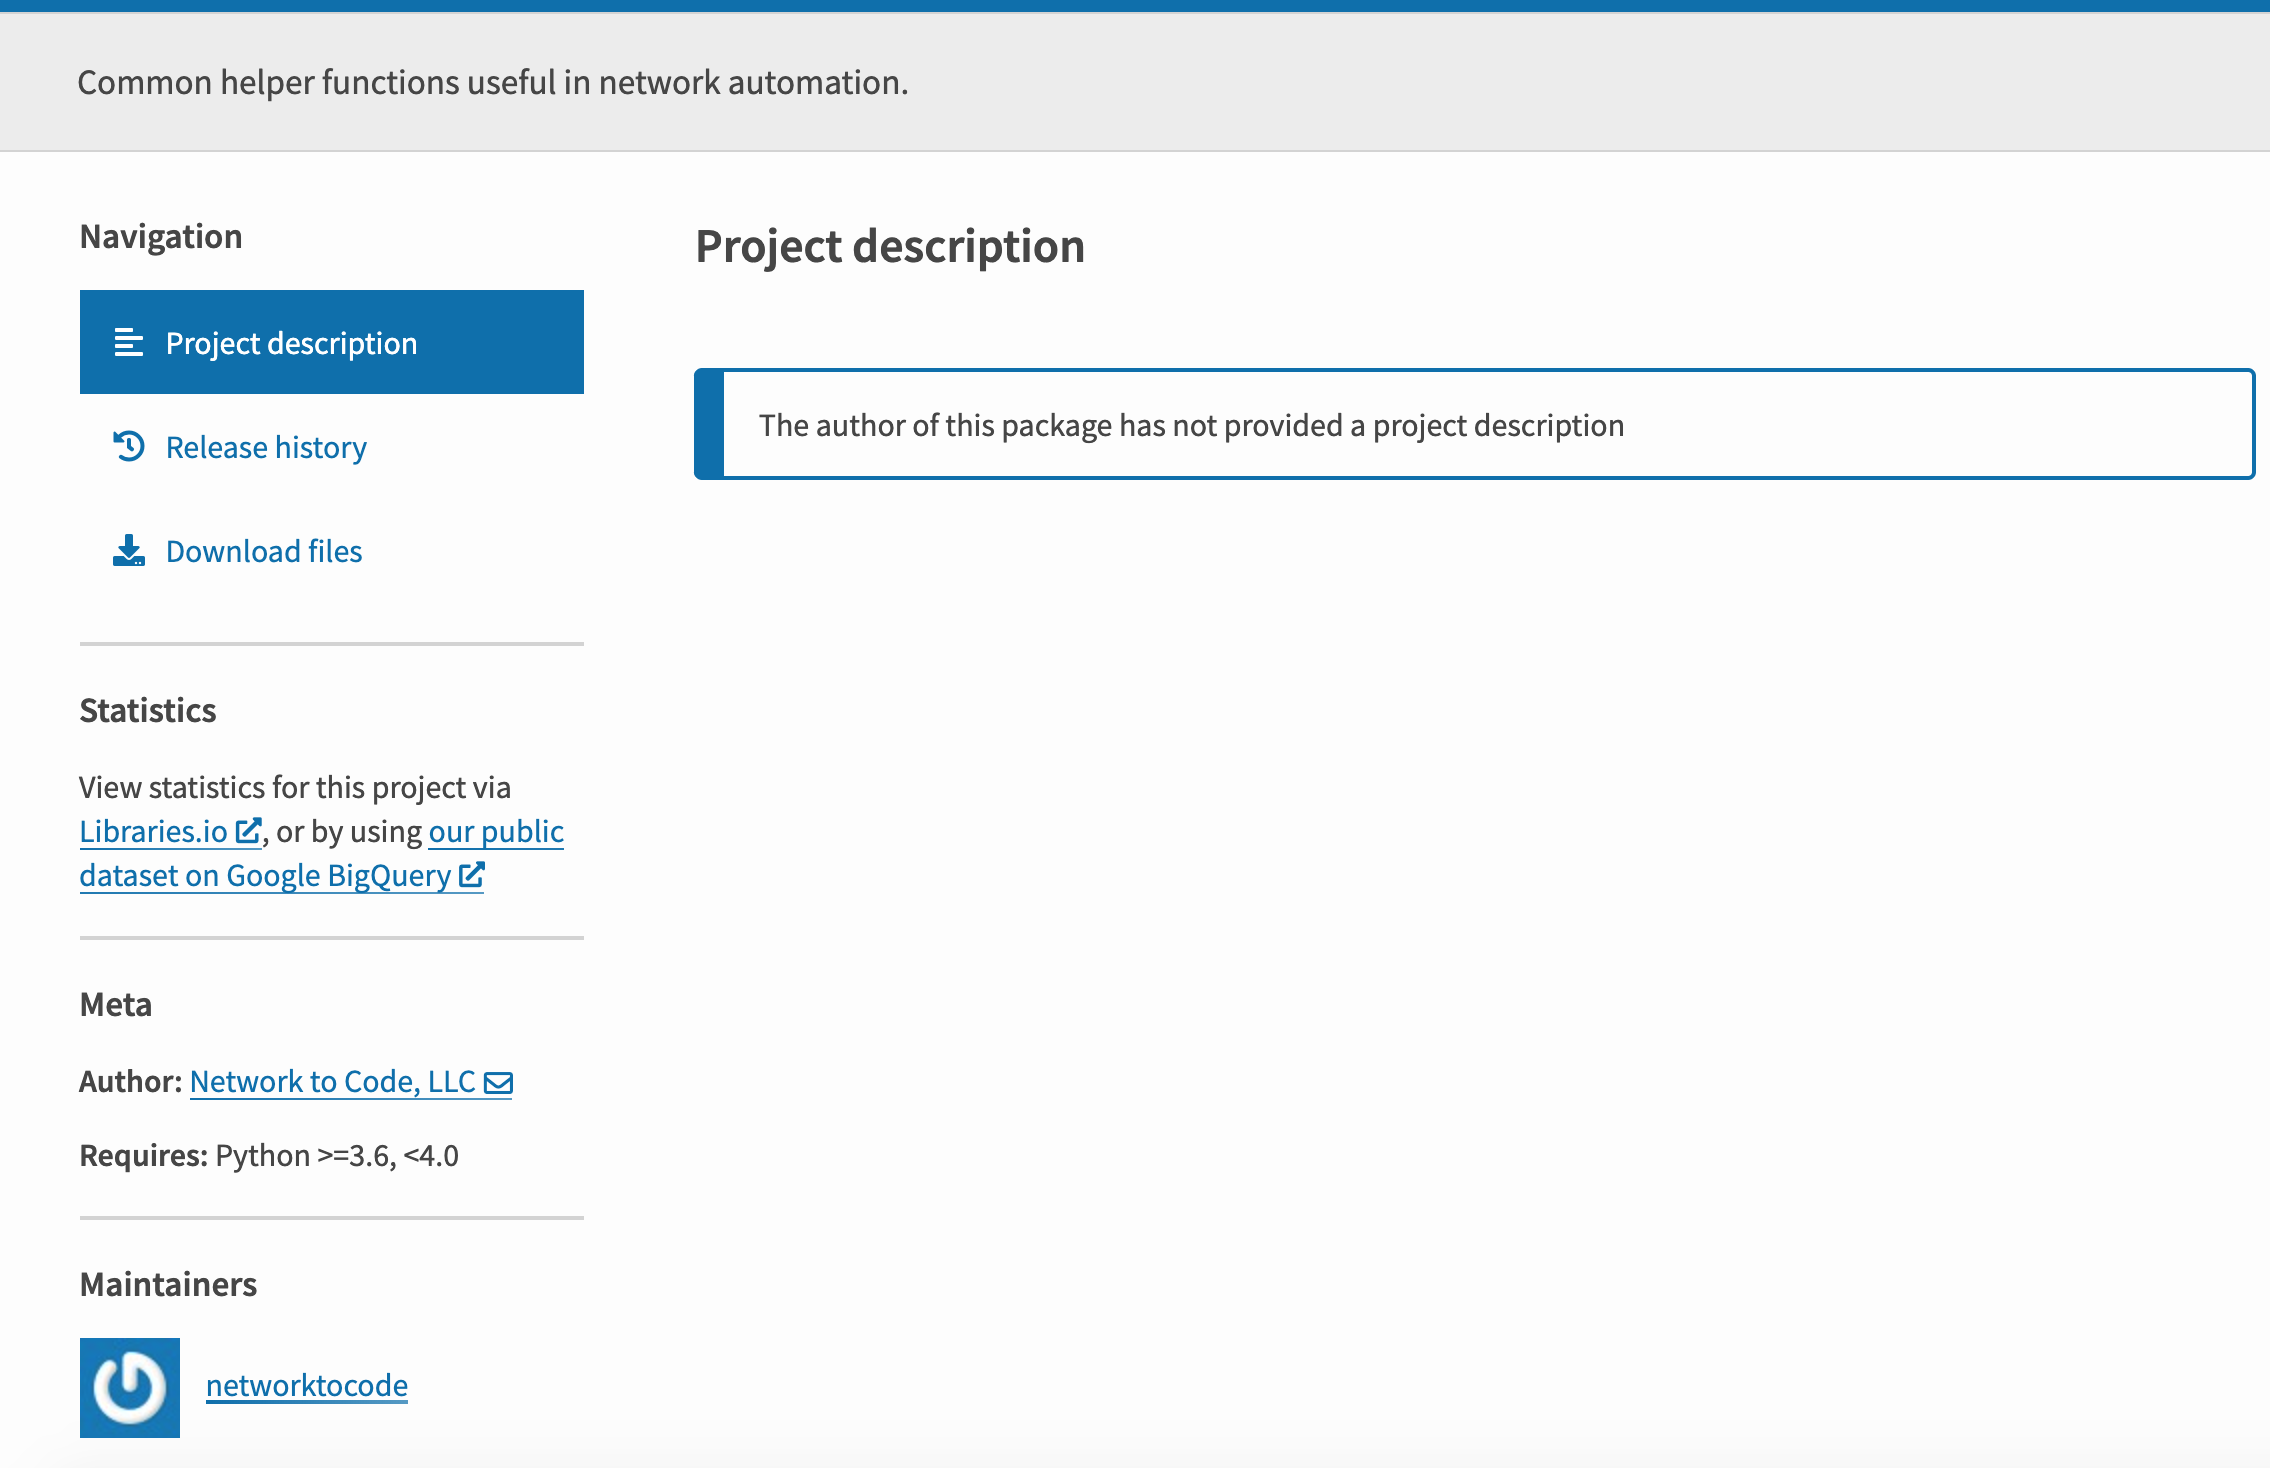
Task: Open the Download files tab
Action: [264, 551]
